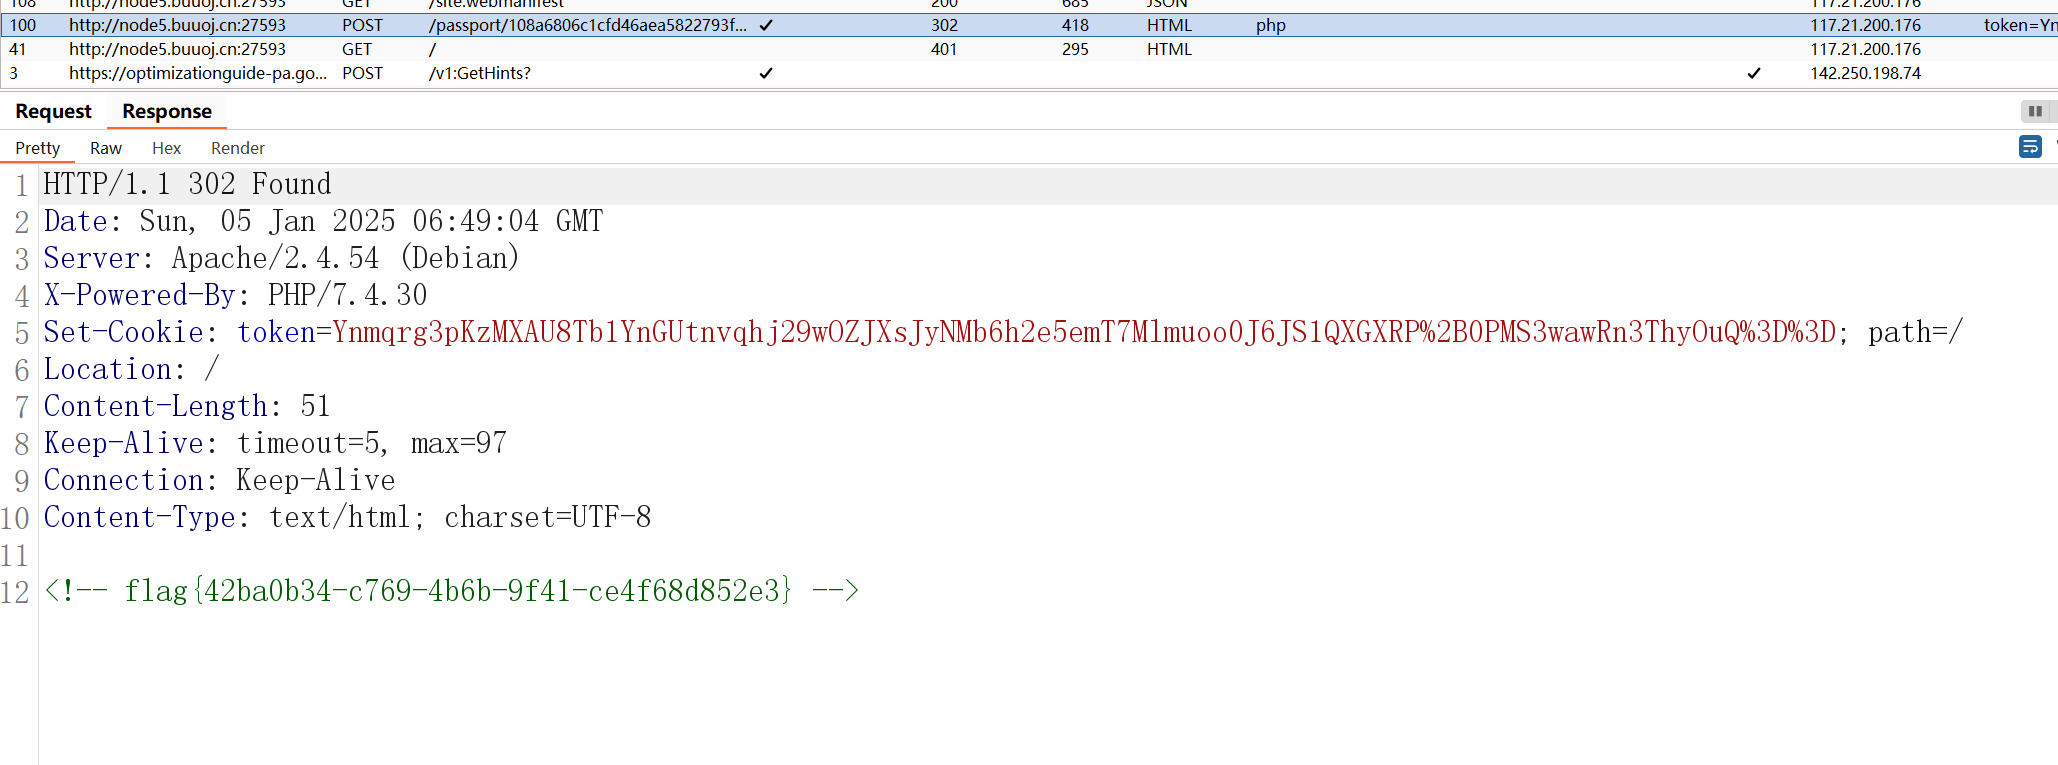The image size is (2058, 765).
Task: Click the Location: / header line
Action: [x=131, y=369]
